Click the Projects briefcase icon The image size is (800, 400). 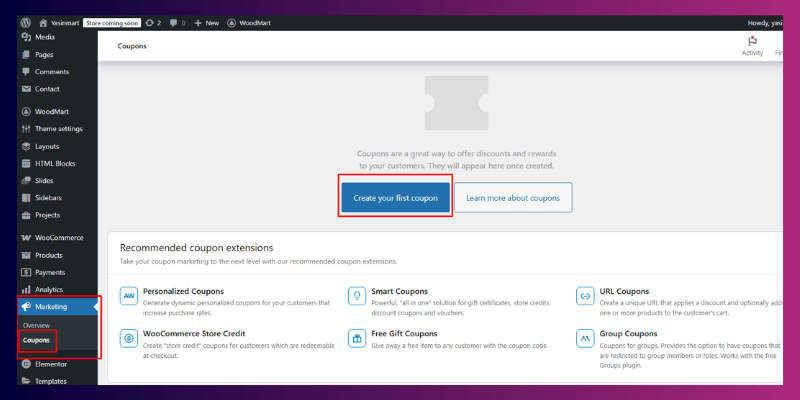[27, 215]
